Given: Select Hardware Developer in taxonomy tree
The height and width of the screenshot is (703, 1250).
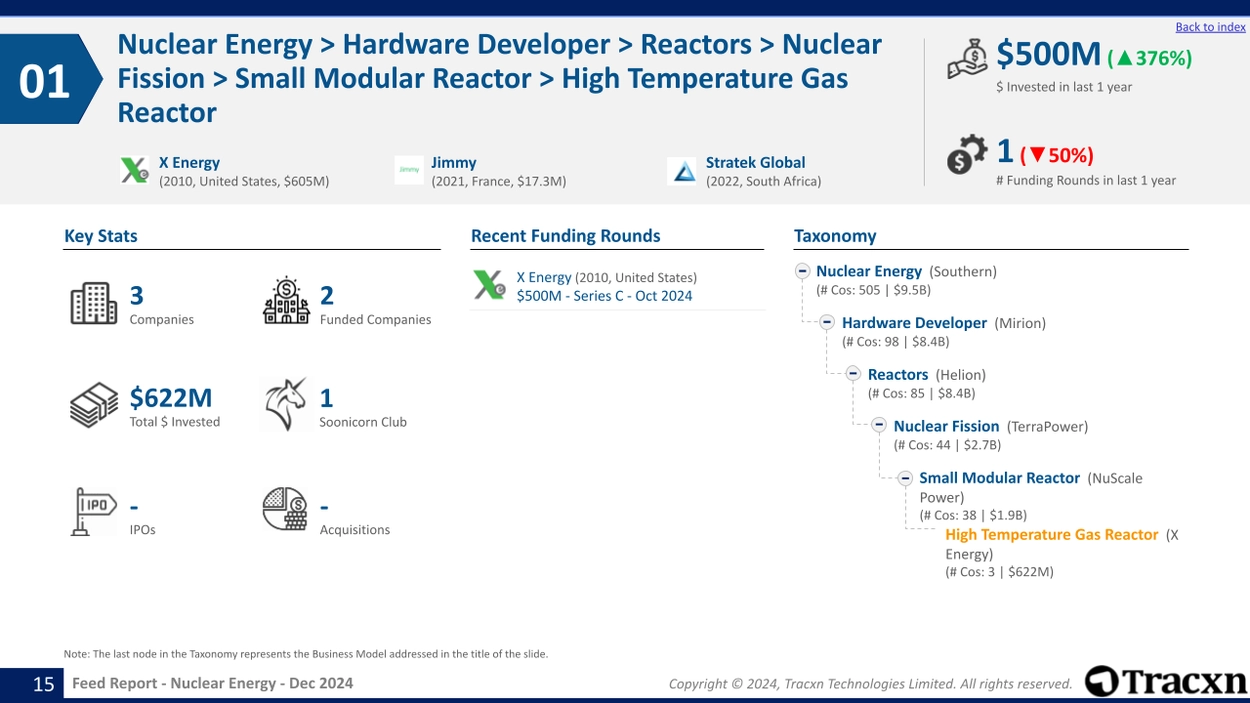Looking at the screenshot, I should (914, 323).
